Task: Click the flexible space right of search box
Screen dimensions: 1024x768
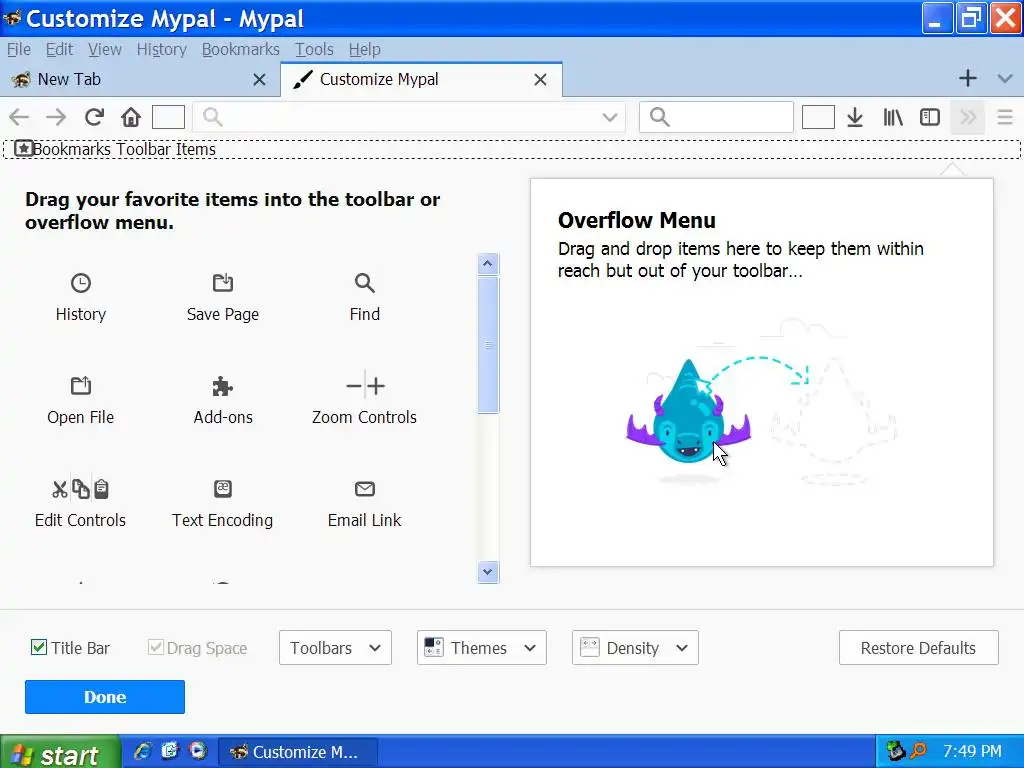Action: tap(818, 118)
